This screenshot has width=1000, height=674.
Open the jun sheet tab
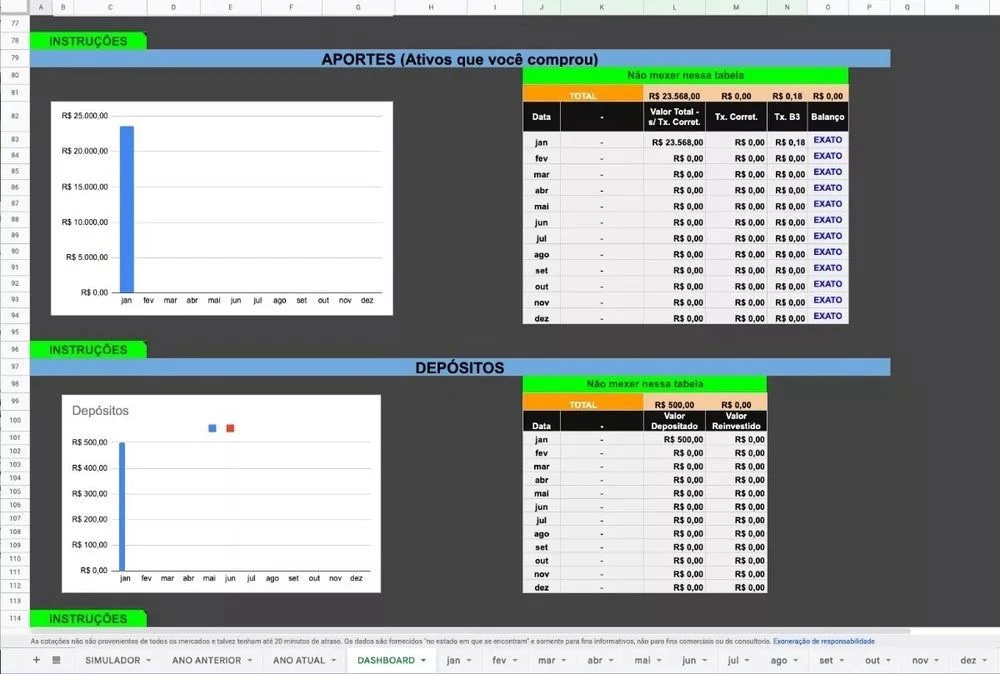pyautogui.click(x=689, y=660)
